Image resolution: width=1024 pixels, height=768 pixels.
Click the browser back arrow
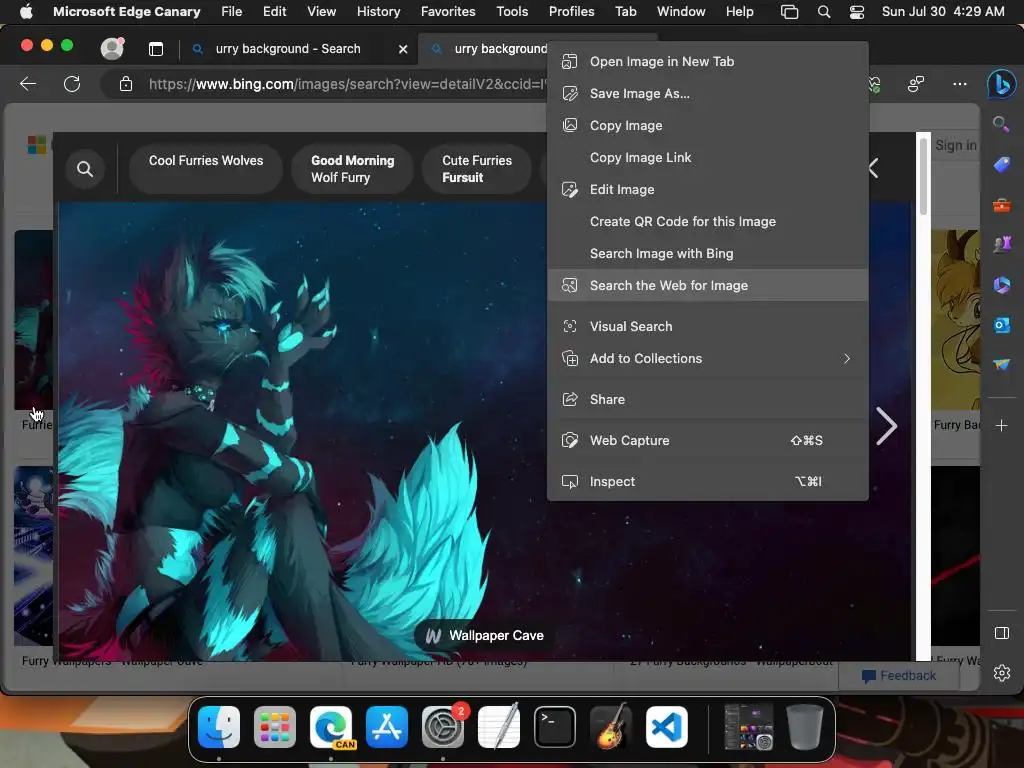pos(28,84)
